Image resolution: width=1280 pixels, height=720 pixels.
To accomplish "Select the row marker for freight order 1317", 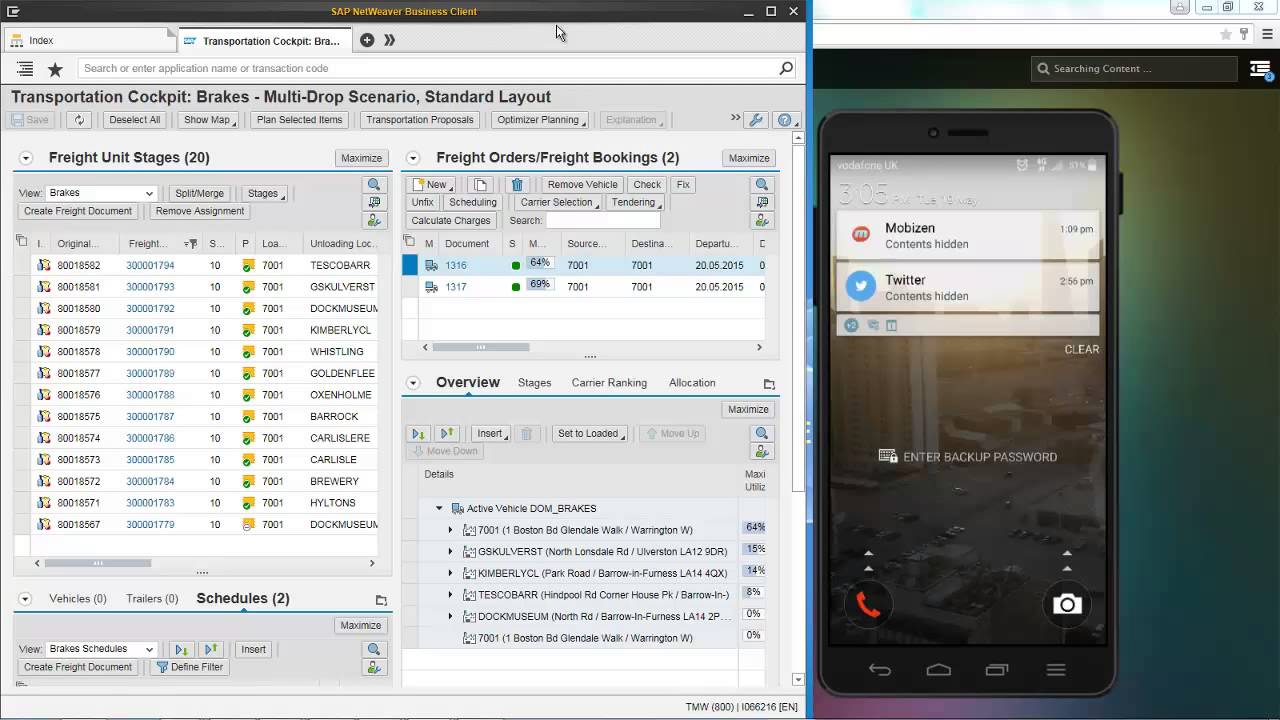I will pyautogui.click(x=410, y=287).
